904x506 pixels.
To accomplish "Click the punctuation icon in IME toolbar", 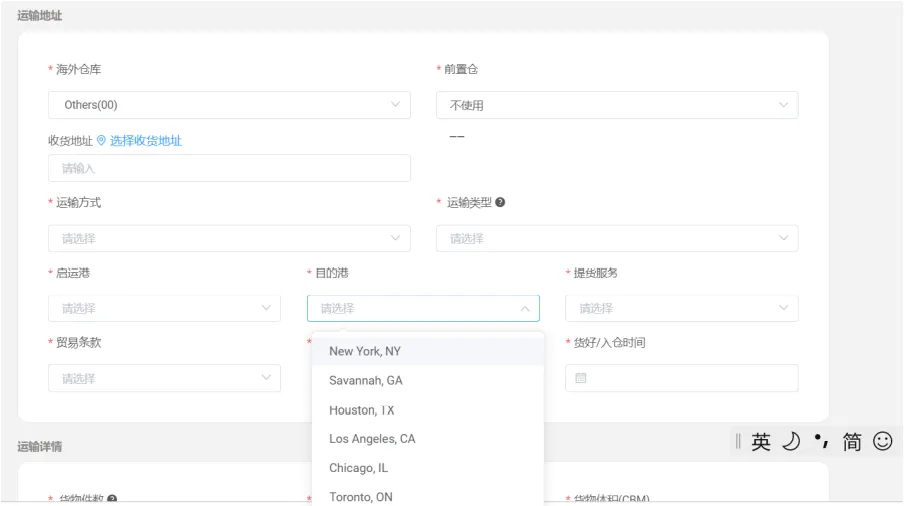I will pyautogui.click(x=821, y=441).
